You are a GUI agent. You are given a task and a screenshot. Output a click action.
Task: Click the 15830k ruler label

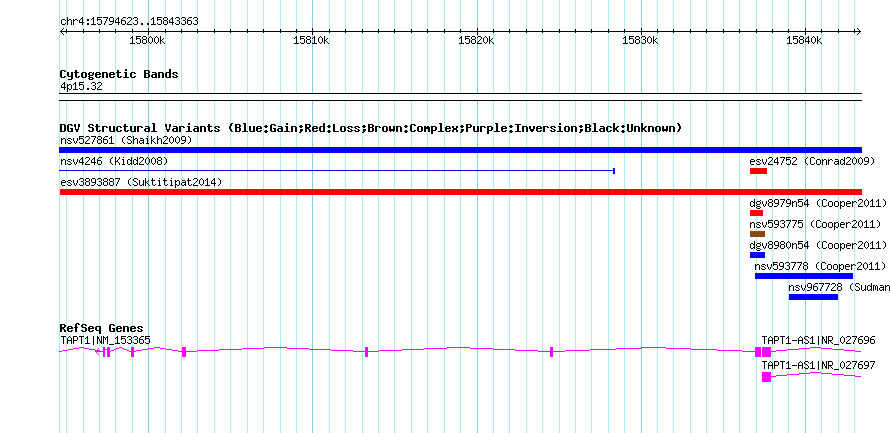[641, 40]
